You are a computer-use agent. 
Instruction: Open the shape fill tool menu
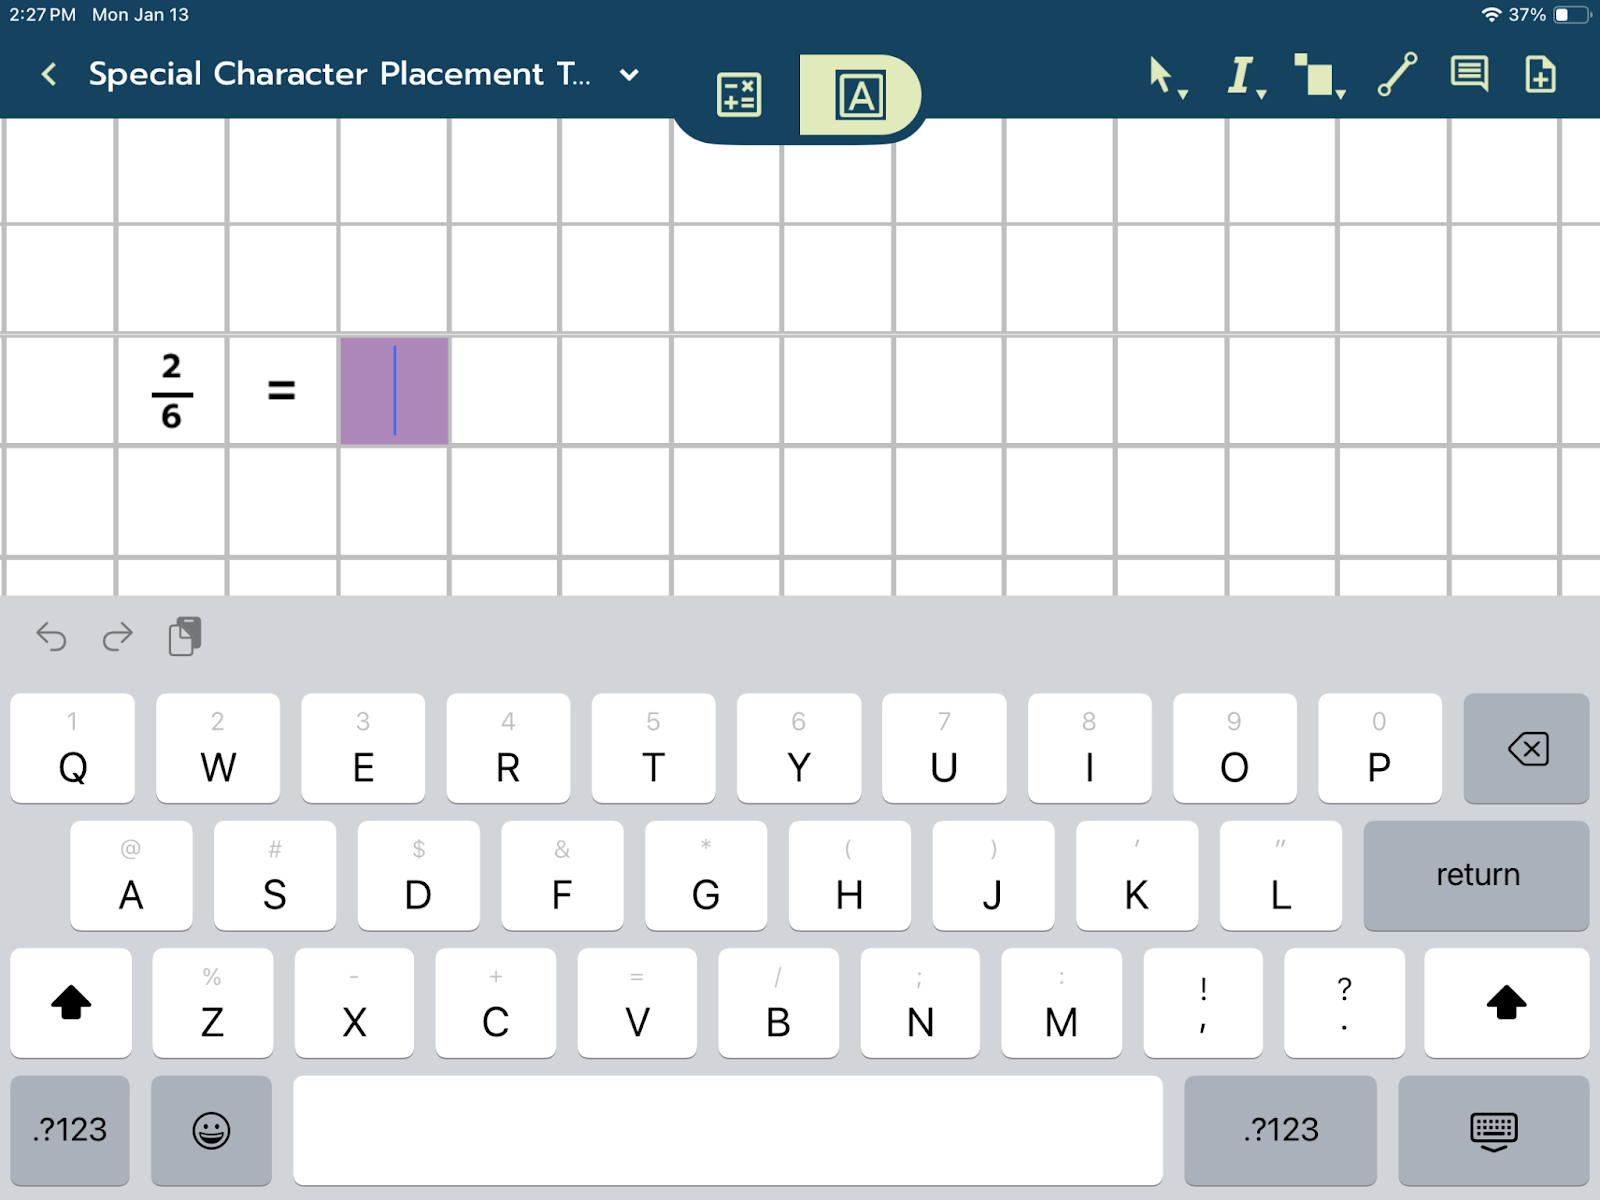click(x=1319, y=76)
